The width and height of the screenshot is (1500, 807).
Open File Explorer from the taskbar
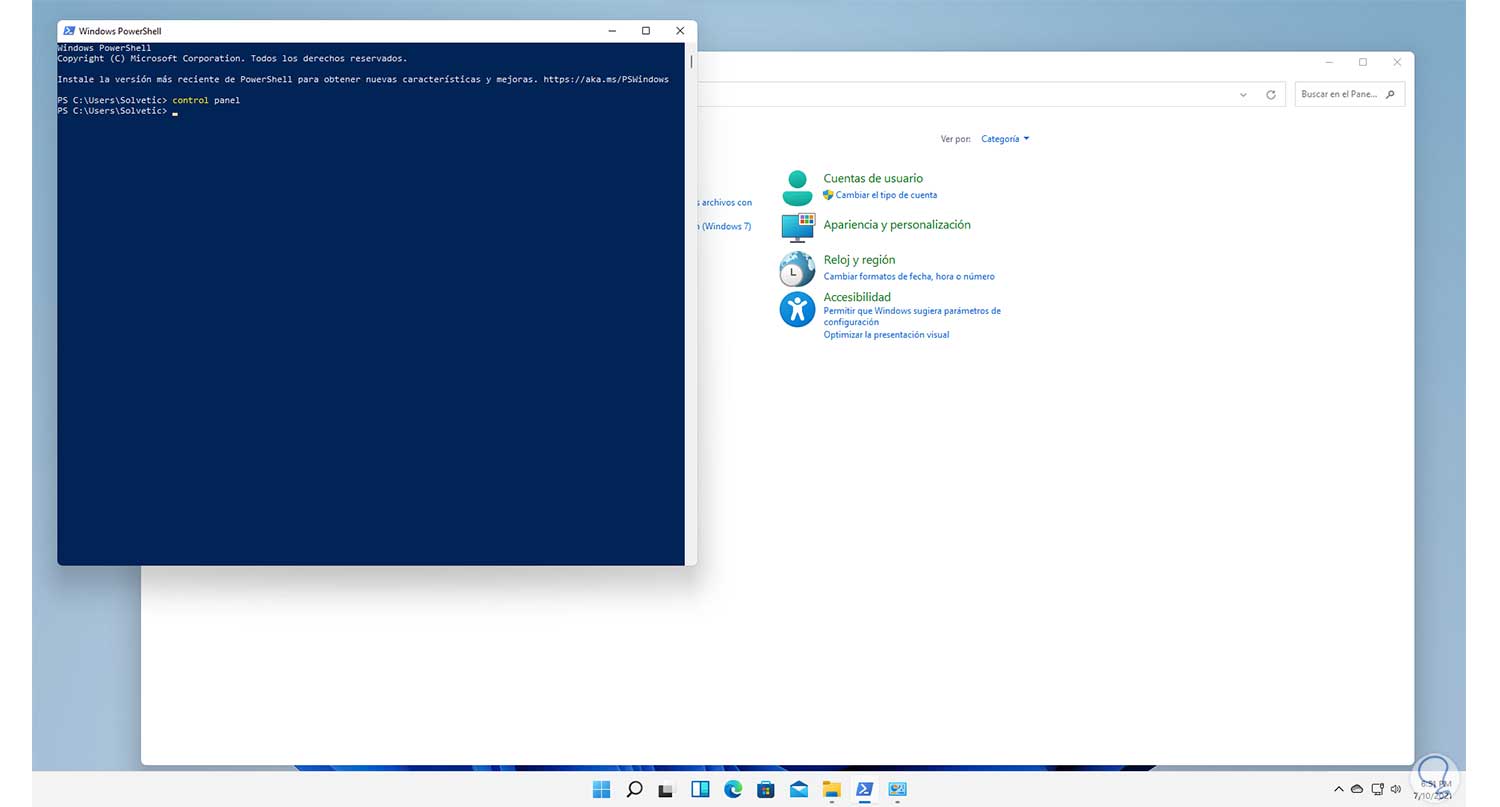[831, 789]
